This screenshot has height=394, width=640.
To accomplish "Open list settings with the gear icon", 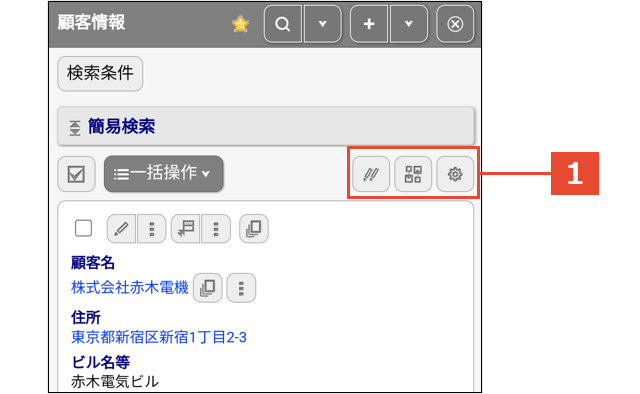I will click(455, 174).
